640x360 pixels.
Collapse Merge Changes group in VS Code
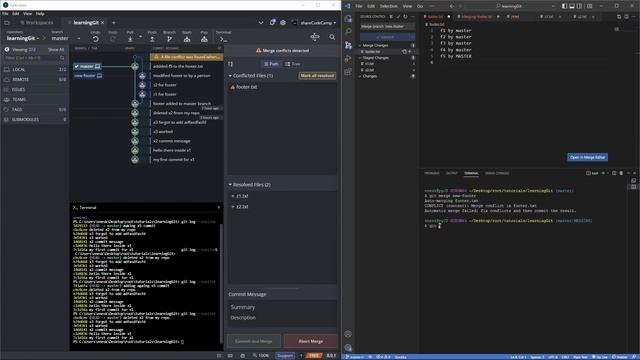coord(360,46)
